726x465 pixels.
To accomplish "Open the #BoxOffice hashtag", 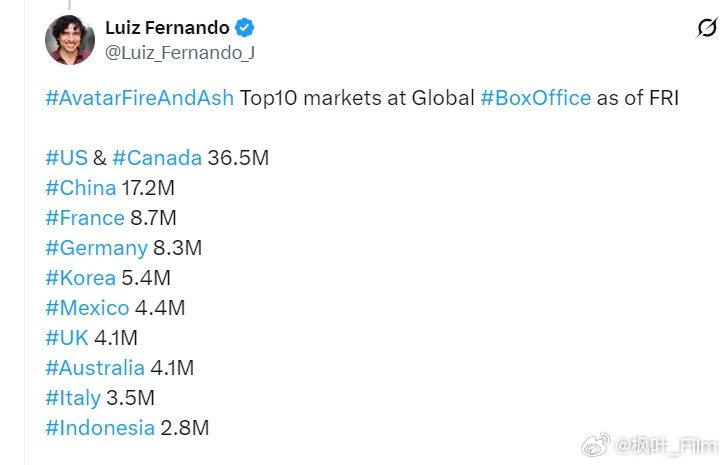I will pos(535,99).
